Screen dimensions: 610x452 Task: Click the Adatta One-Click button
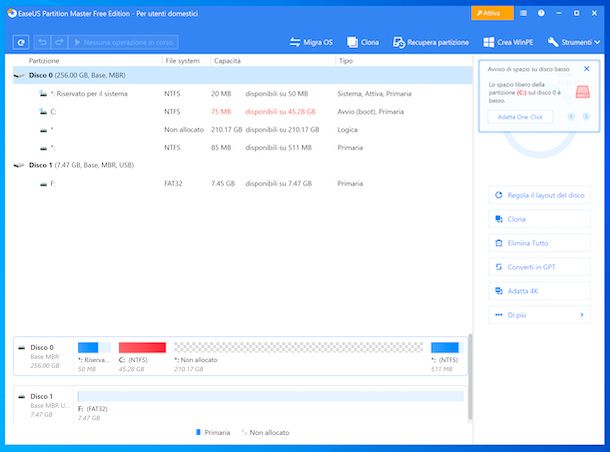tap(520, 117)
